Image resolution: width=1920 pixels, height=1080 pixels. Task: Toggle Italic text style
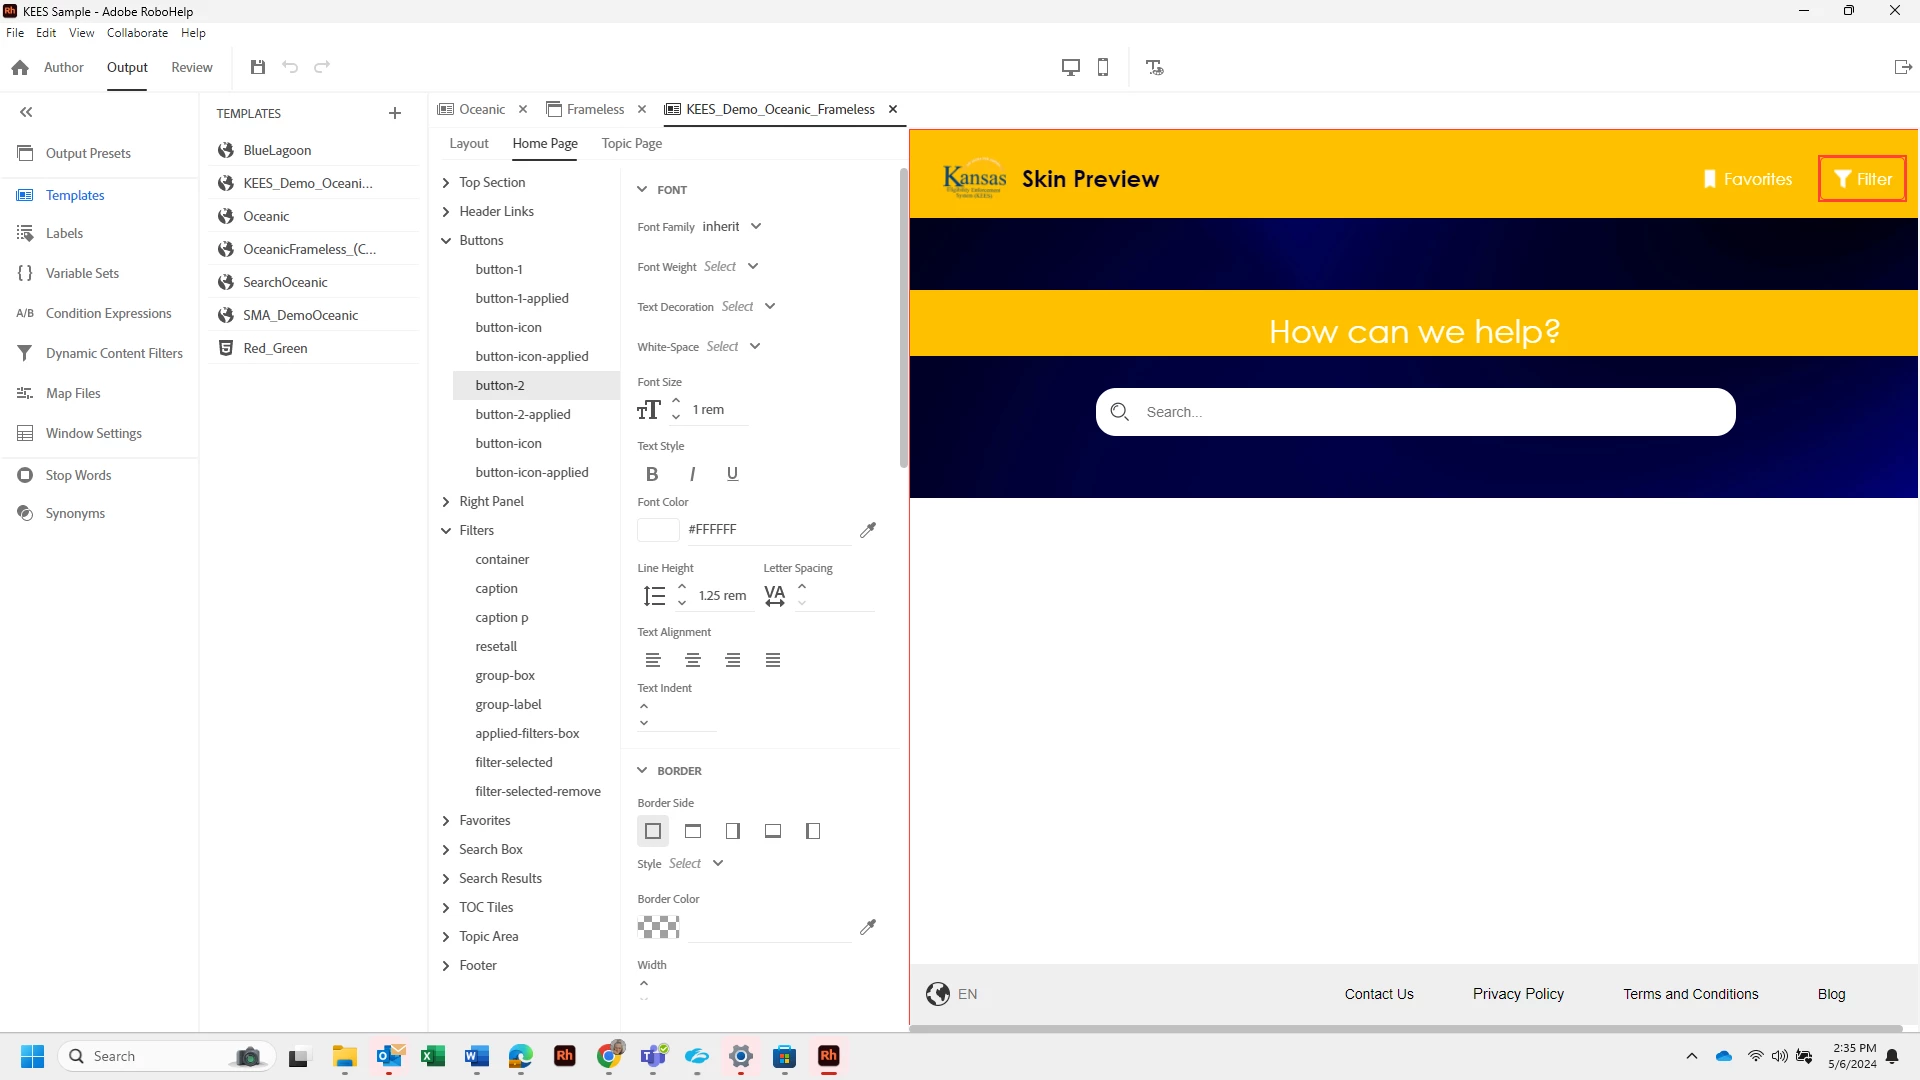click(x=692, y=474)
